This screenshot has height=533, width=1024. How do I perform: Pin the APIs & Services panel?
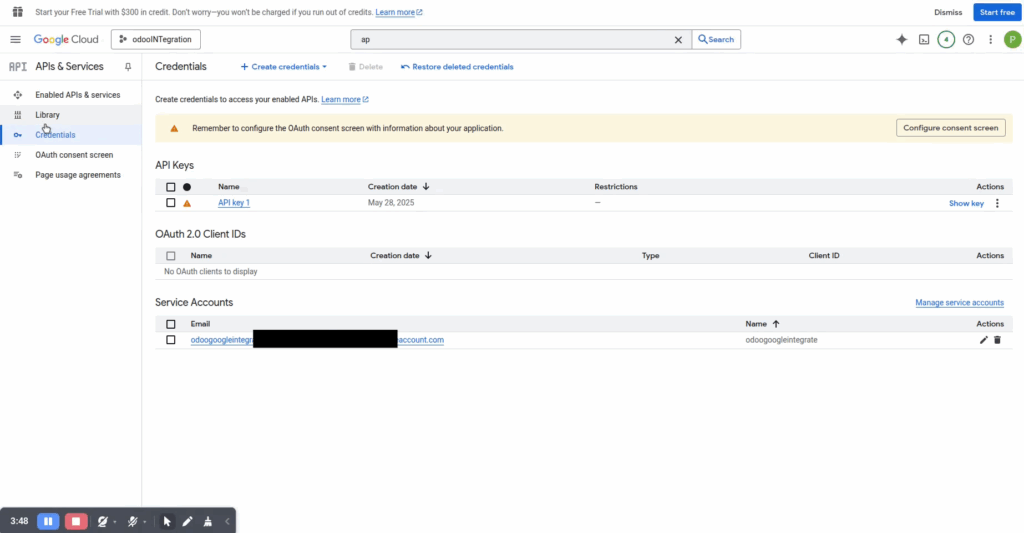coord(128,67)
